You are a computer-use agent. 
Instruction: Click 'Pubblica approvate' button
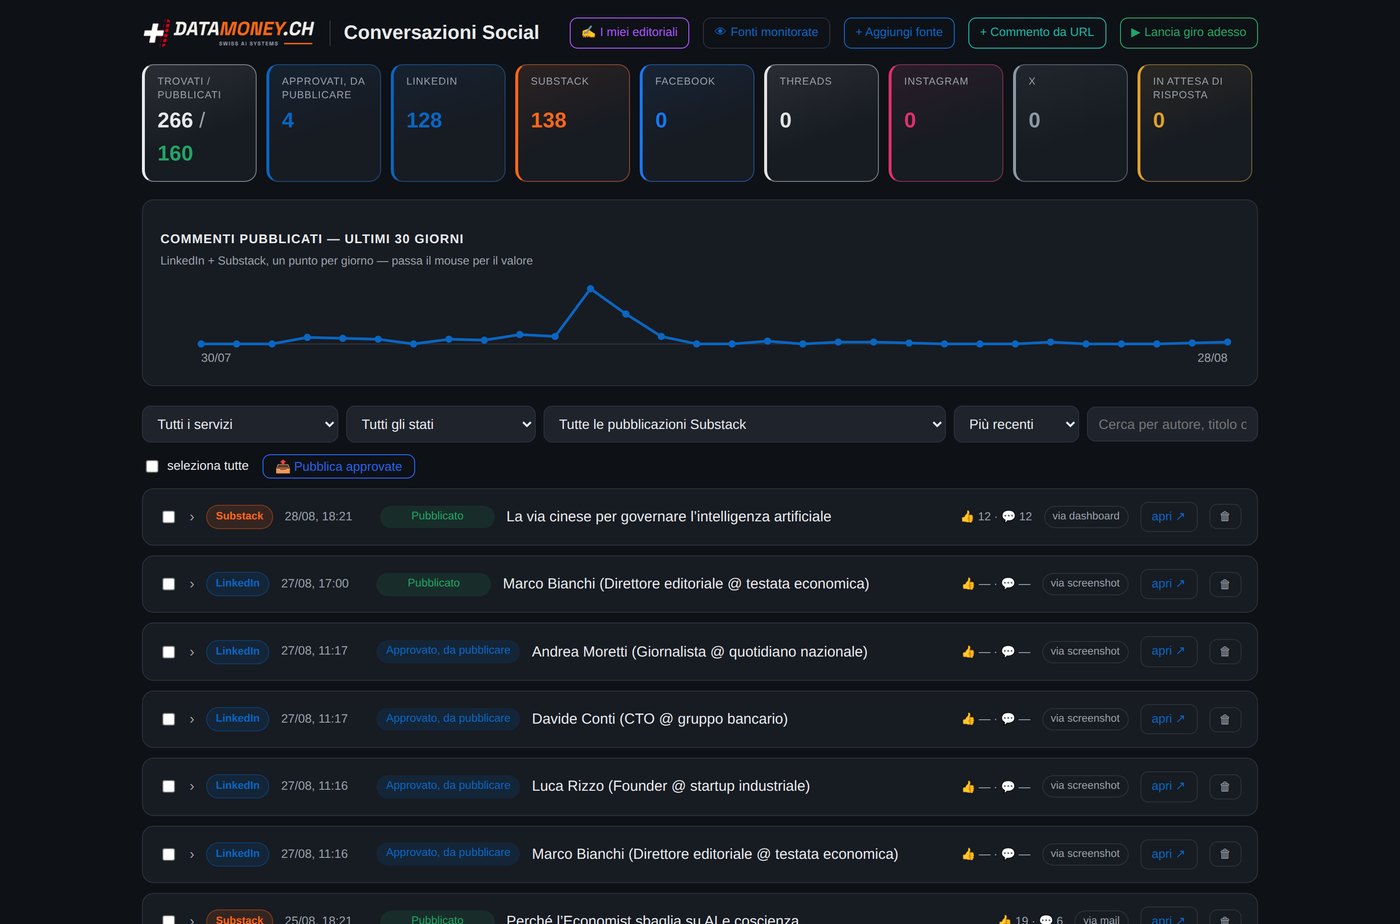pyautogui.click(x=339, y=466)
